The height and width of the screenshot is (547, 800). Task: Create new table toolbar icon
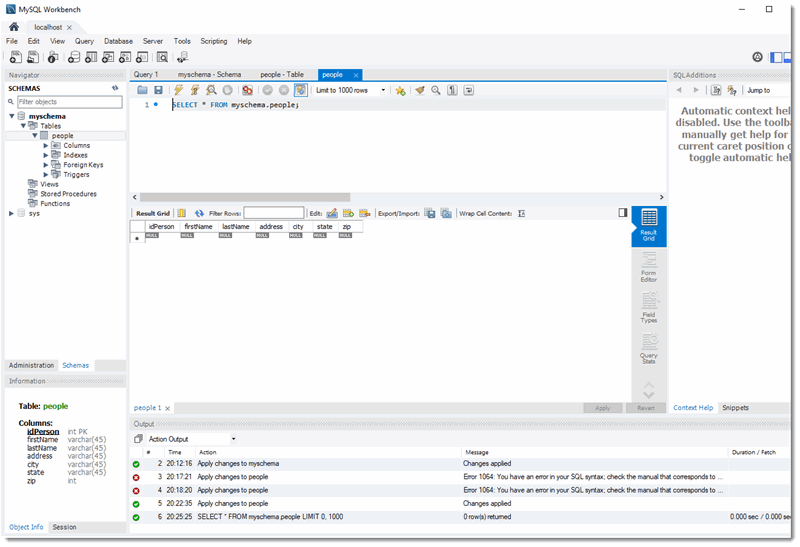(x=91, y=57)
